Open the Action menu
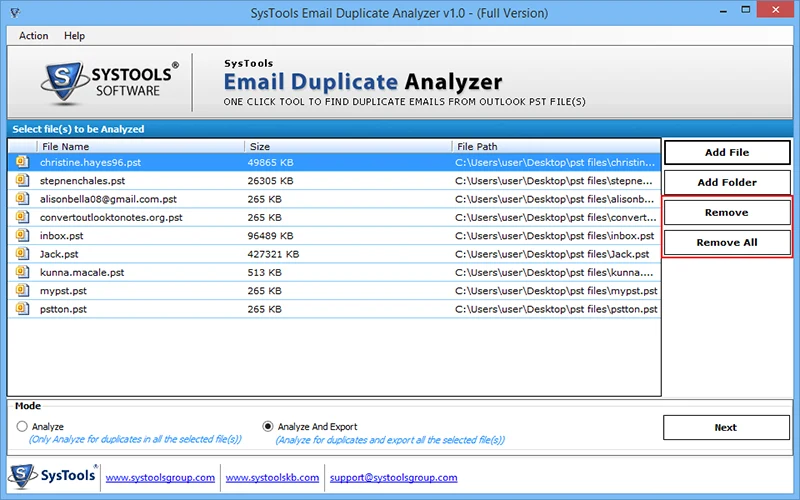Image resolution: width=800 pixels, height=500 pixels. pos(34,36)
